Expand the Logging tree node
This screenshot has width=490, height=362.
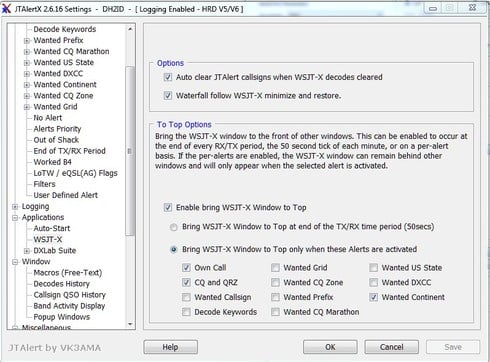click(15, 207)
